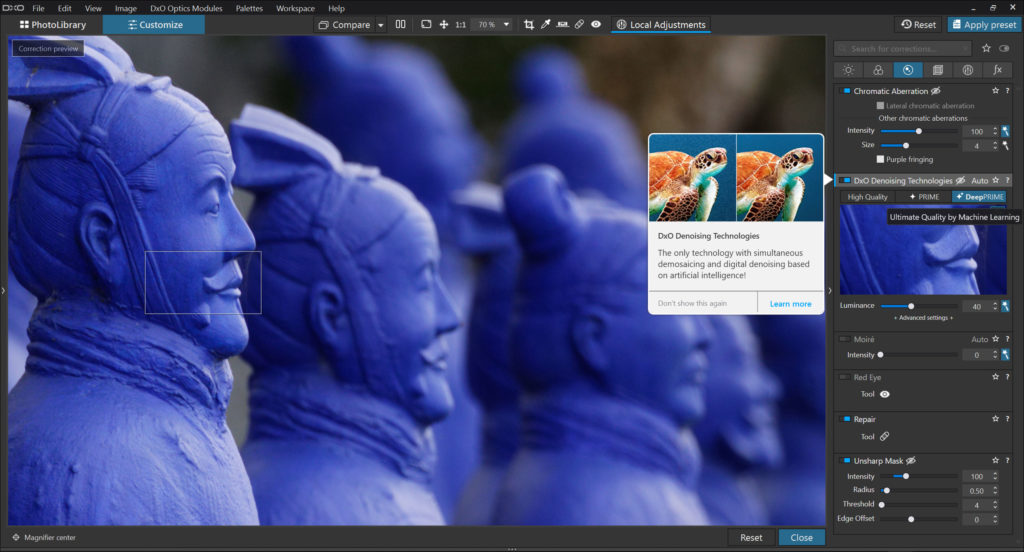This screenshot has height=552, width=1024.
Task: Open the Color corrections palette tab
Action: click(878, 70)
